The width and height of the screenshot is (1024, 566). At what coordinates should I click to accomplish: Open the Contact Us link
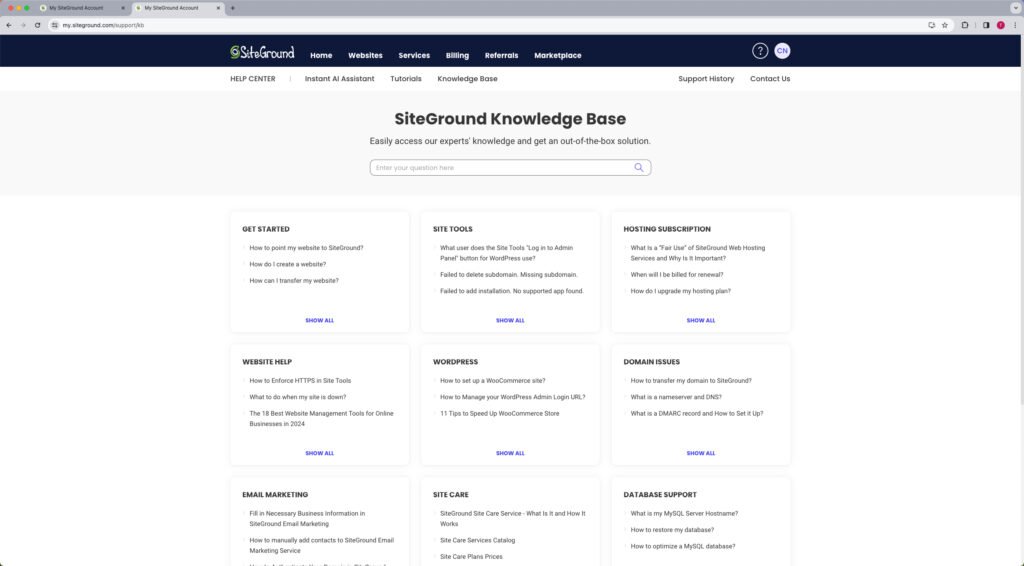point(770,78)
